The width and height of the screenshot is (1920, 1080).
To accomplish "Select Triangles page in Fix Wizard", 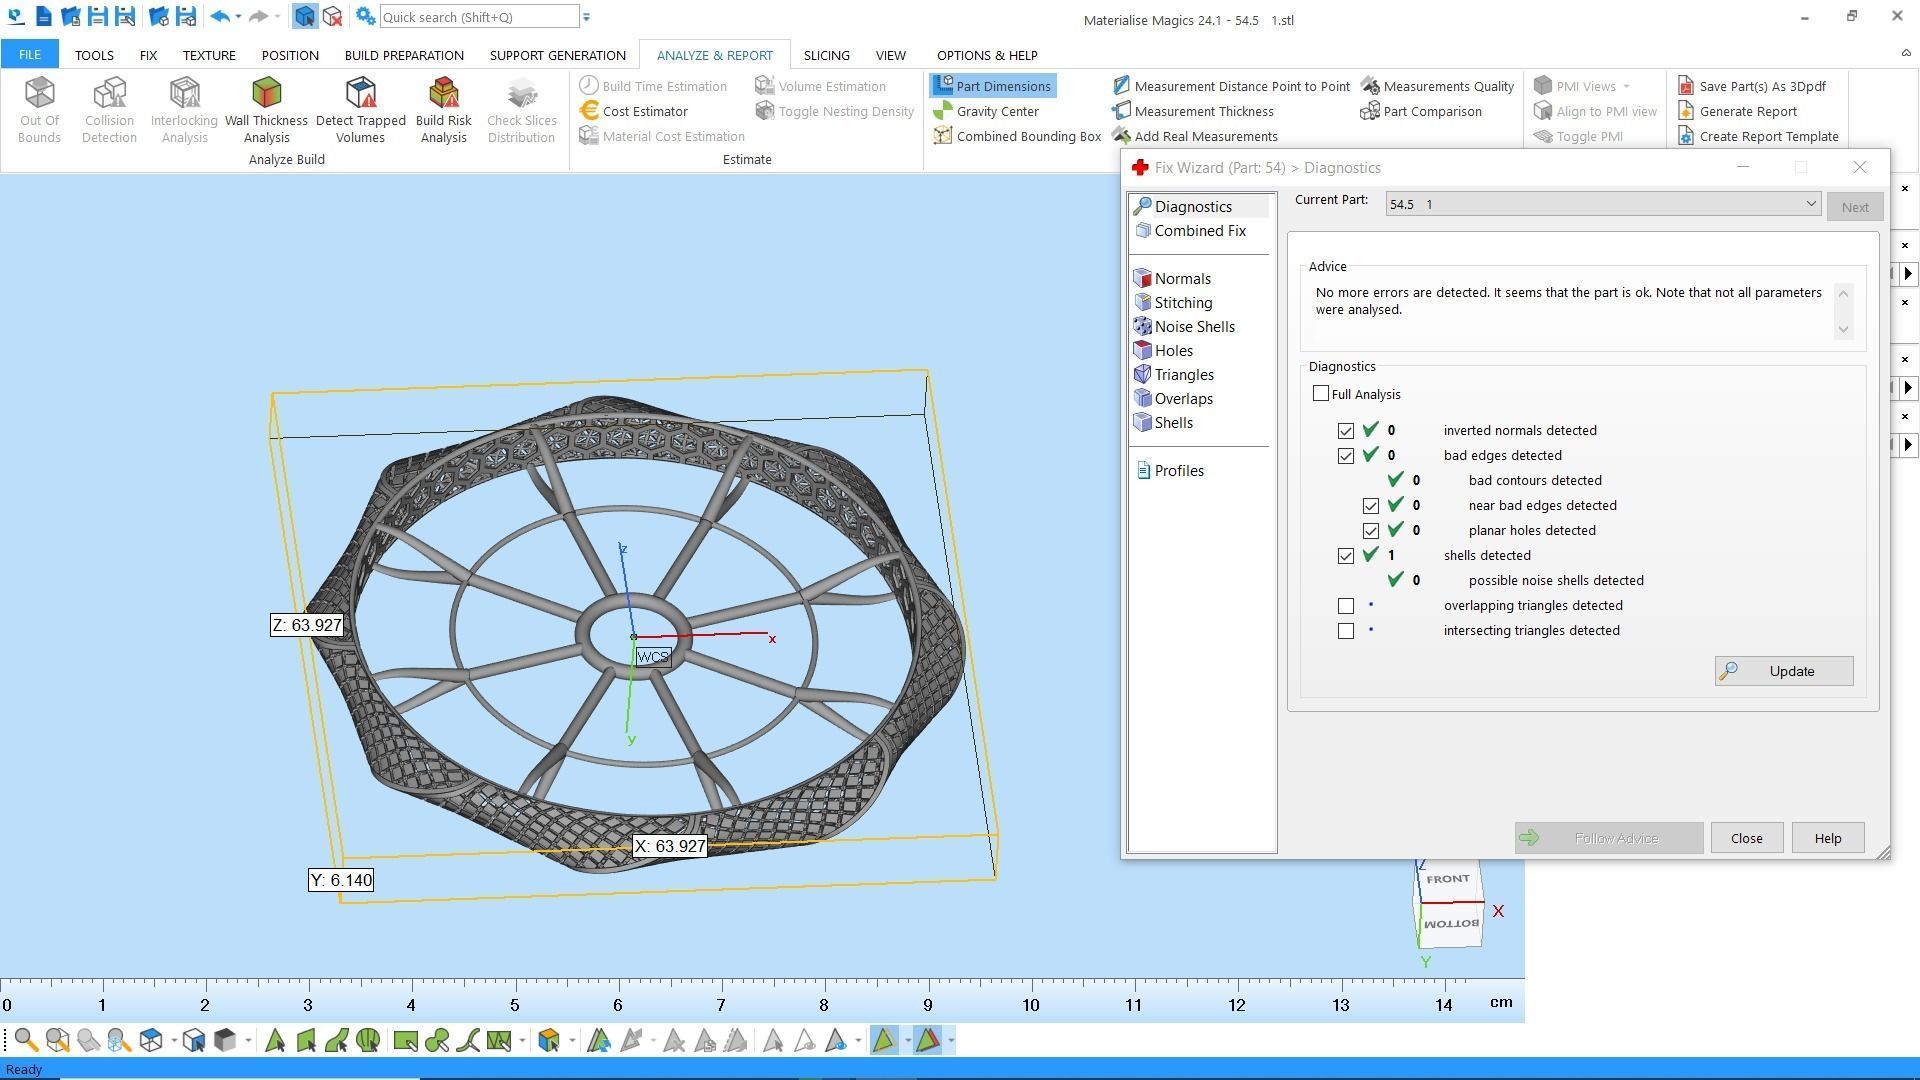I will (1183, 375).
